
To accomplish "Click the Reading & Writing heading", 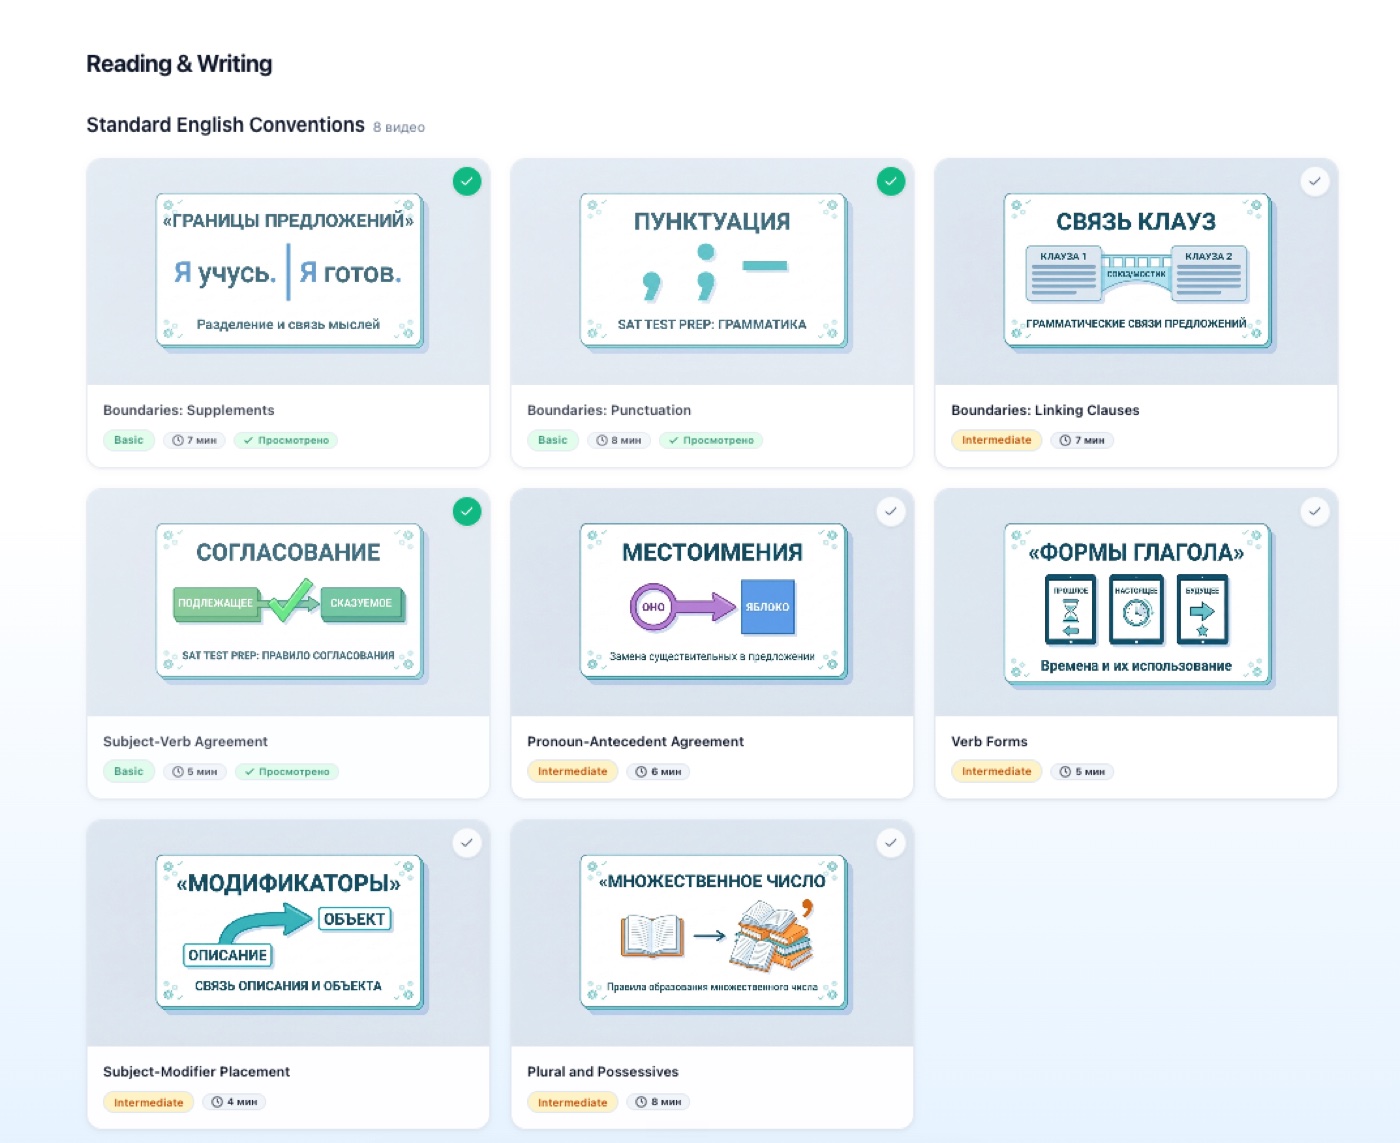I will coord(179,64).
